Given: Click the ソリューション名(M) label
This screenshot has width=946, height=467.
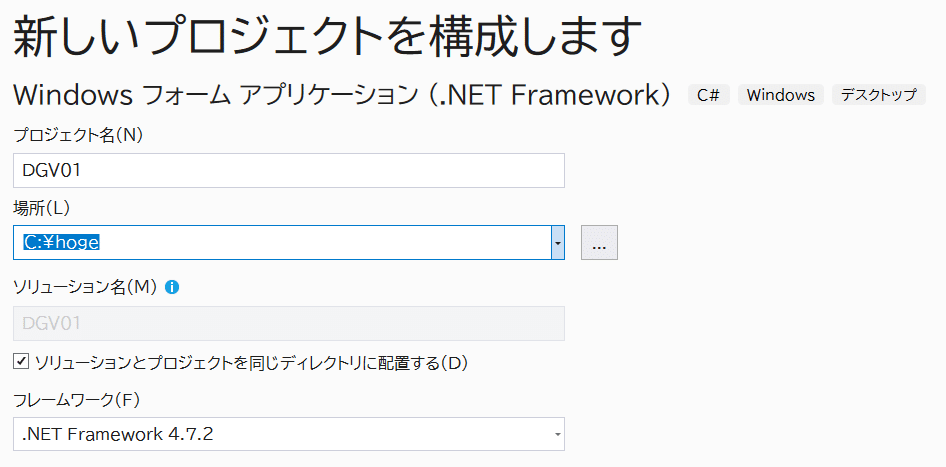Looking at the screenshot, I should pos(85,287).
